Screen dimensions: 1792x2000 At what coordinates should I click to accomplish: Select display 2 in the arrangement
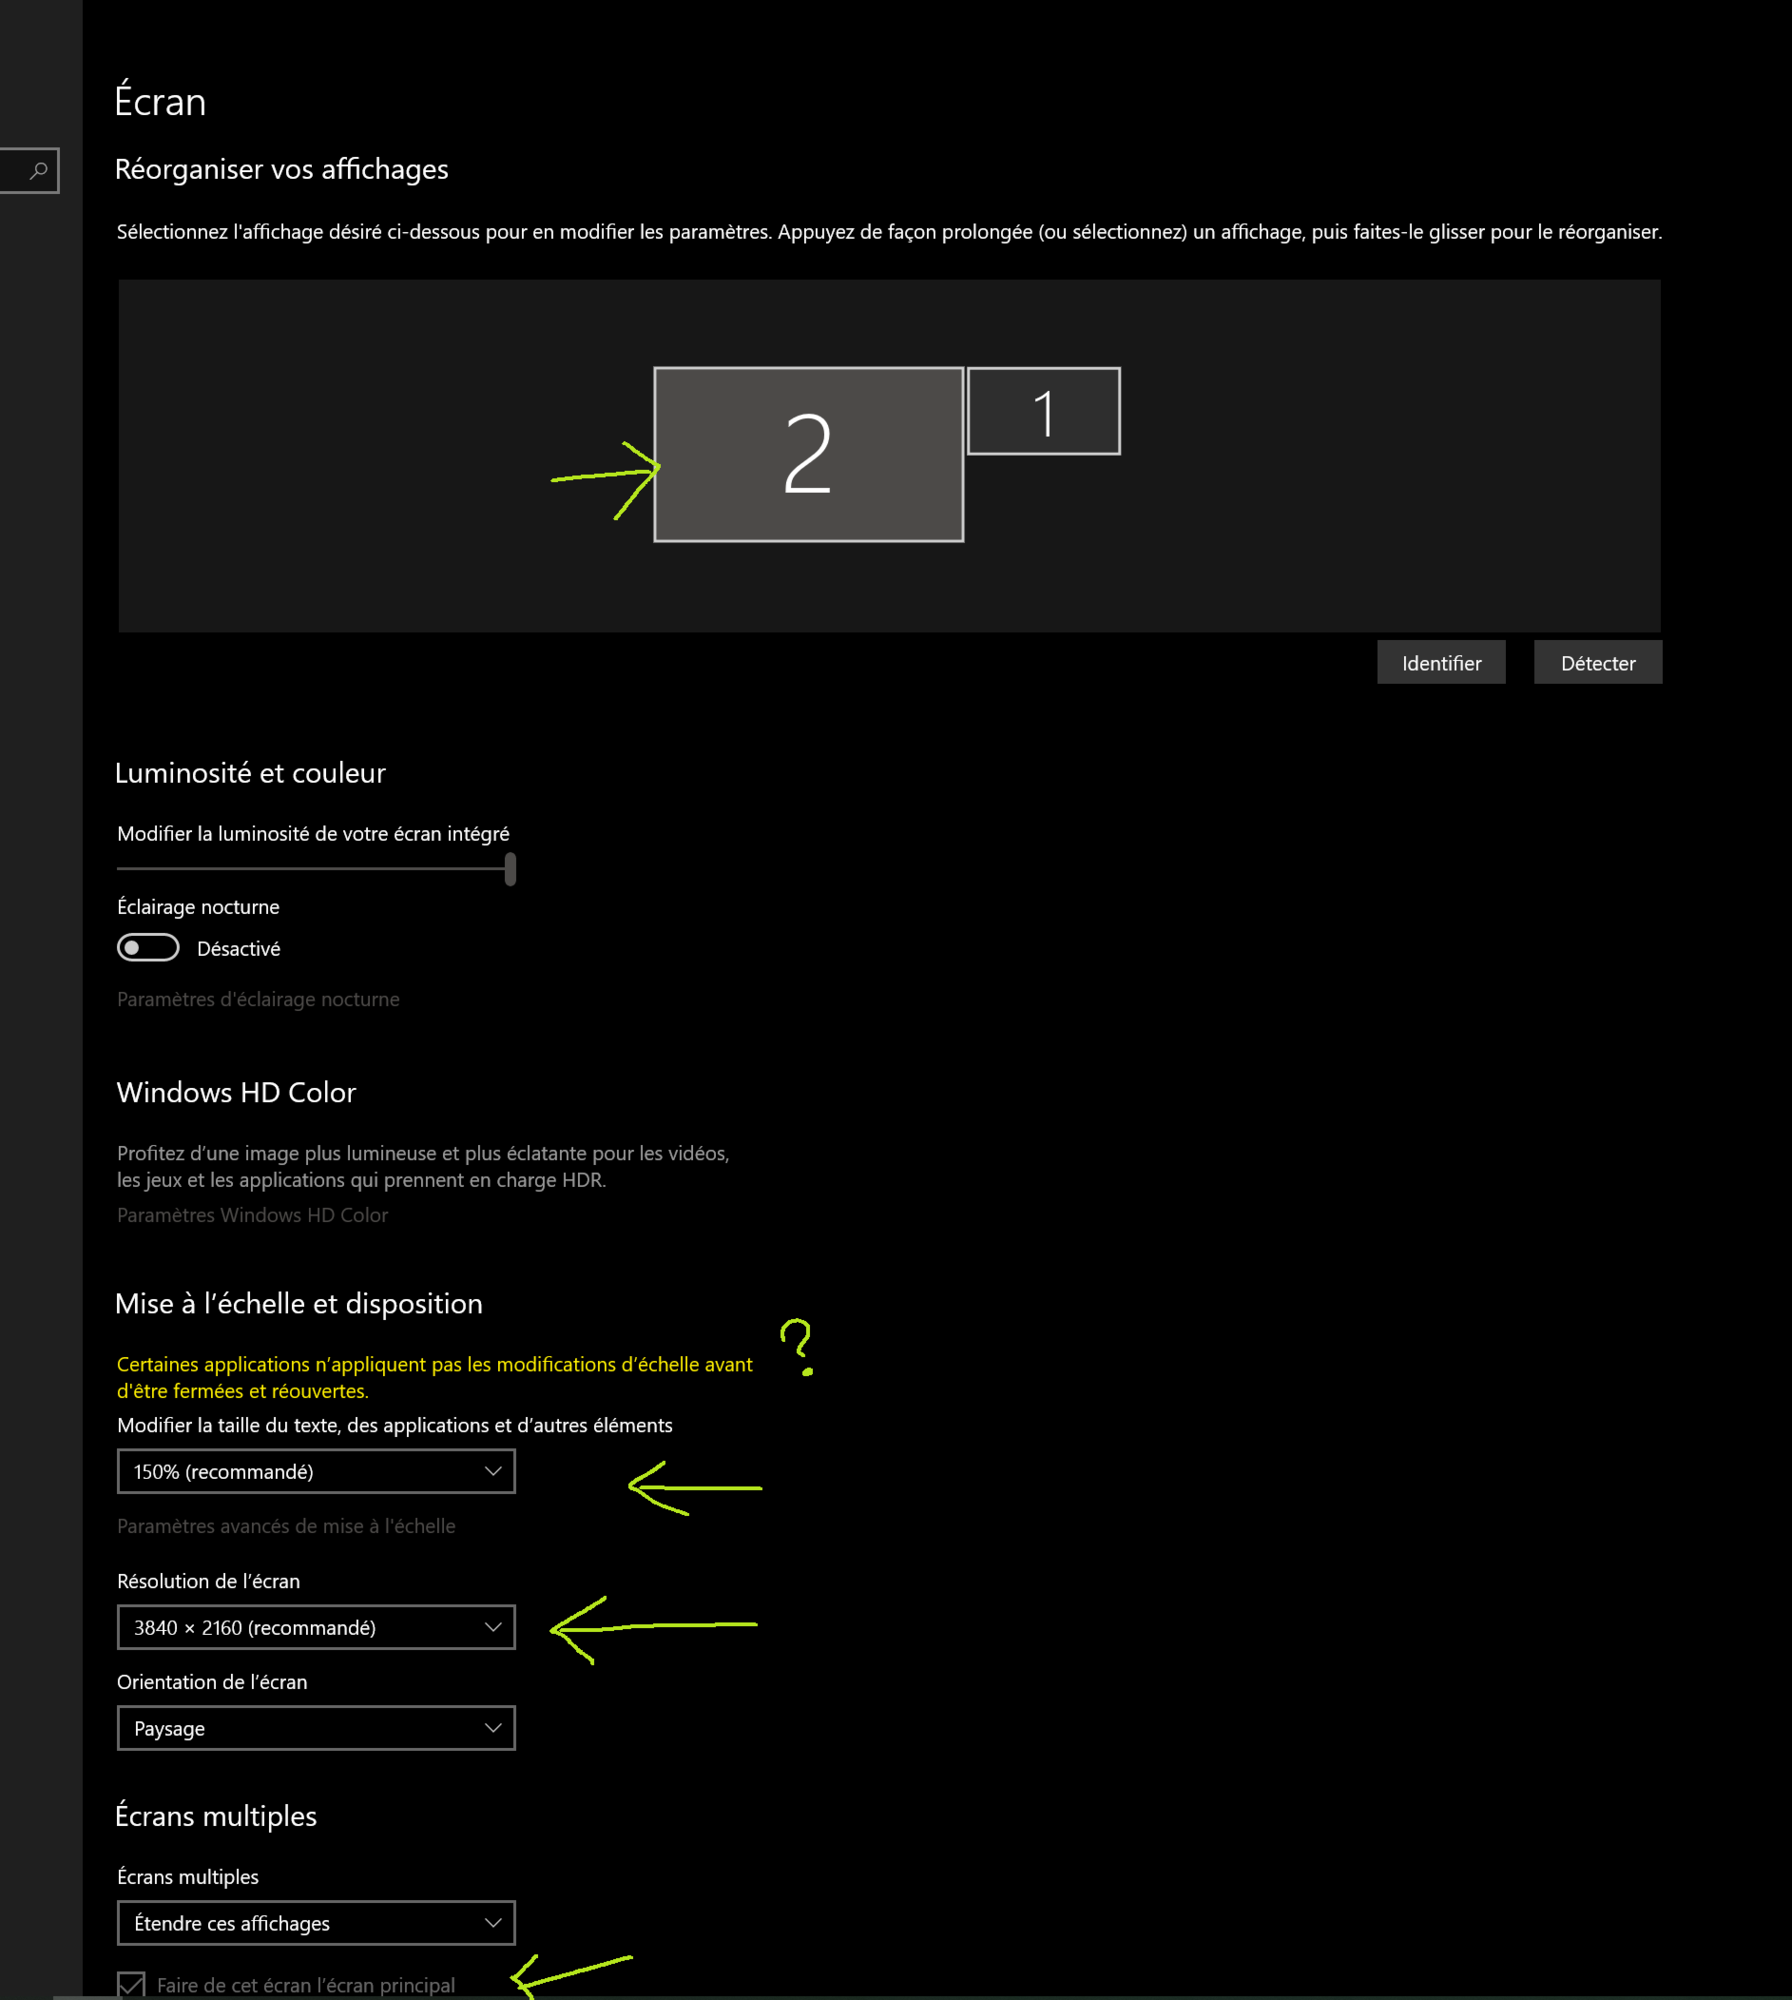pos(808,455)
